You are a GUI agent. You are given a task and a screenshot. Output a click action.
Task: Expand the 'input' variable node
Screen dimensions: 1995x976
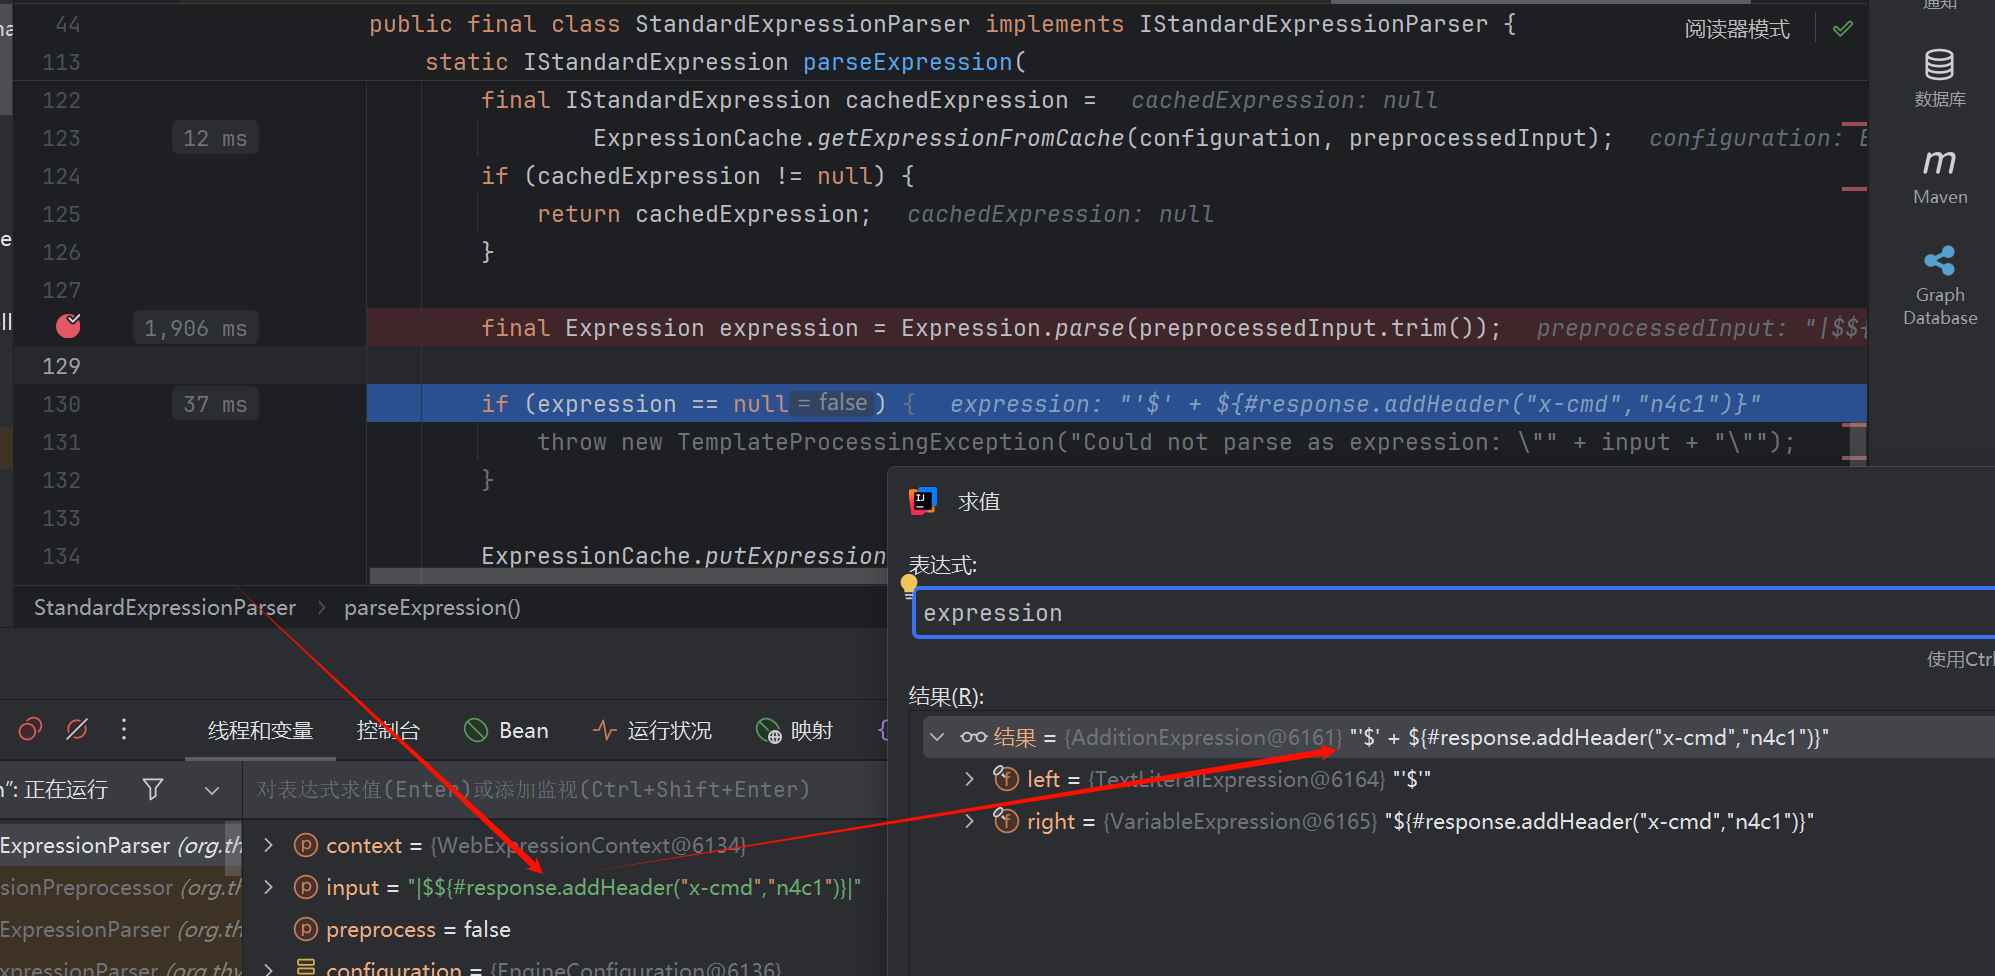click(x=268, y=888)
